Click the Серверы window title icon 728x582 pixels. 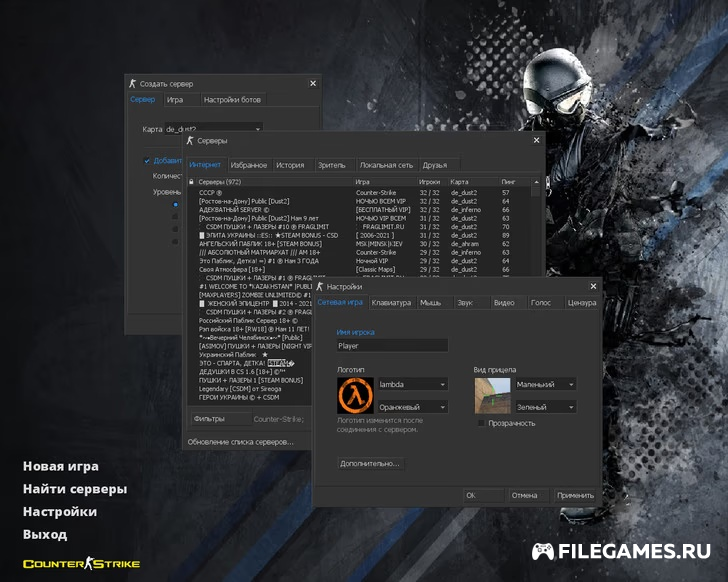point(192,141)
